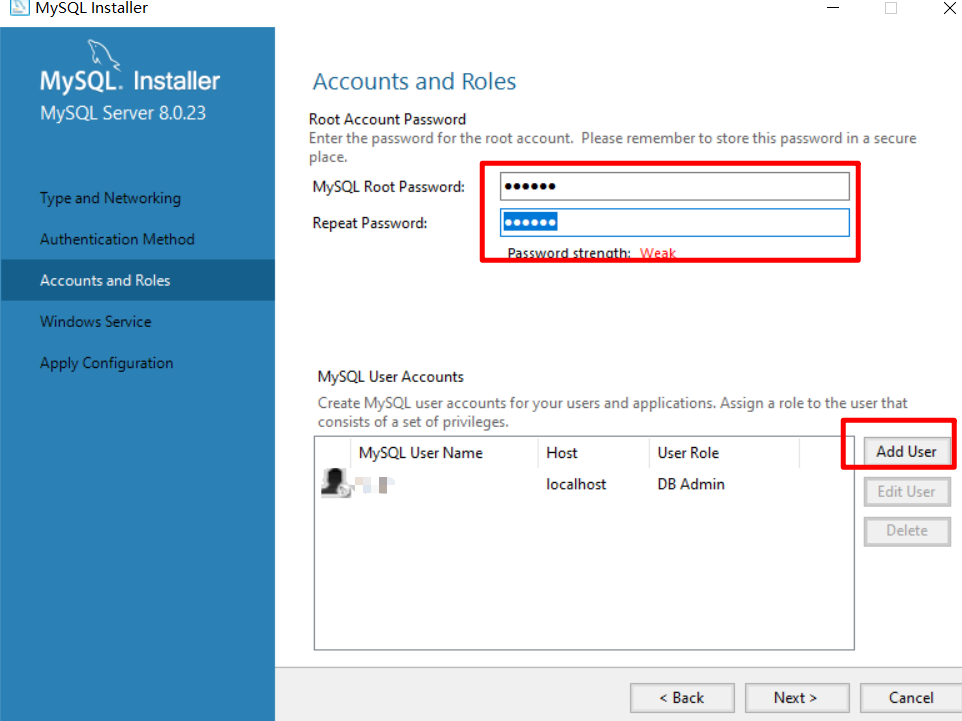
Task: Focus the Repeat Password field
Action: (x=675, y=223)
